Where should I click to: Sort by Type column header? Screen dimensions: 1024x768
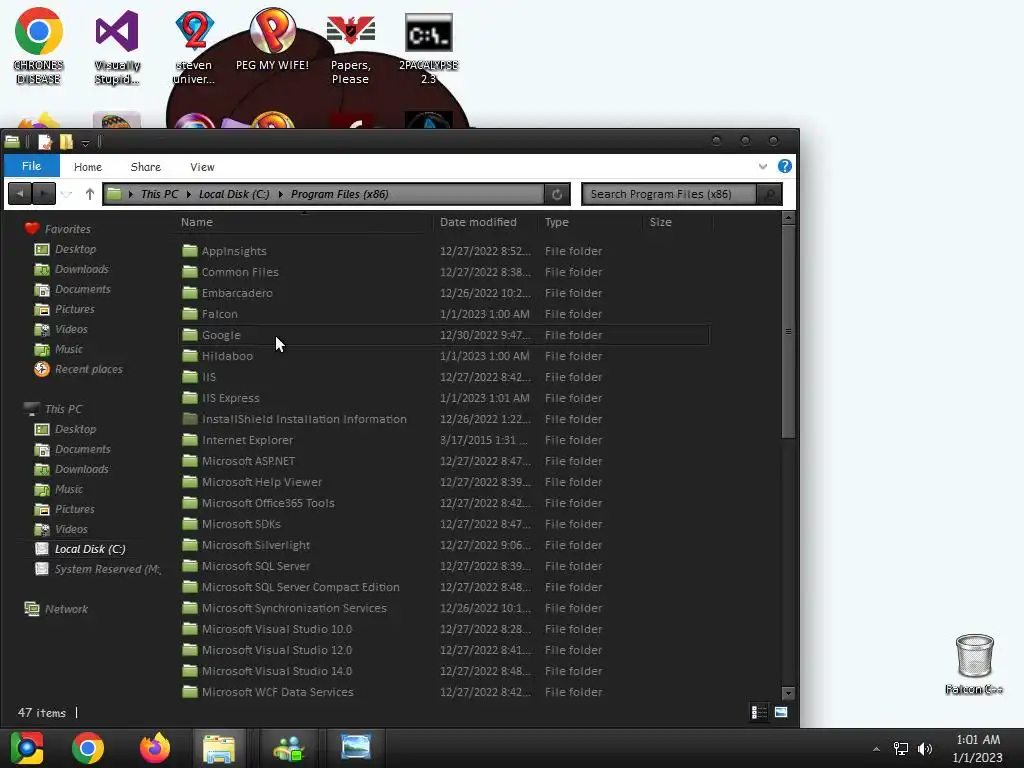click(591, 222)
